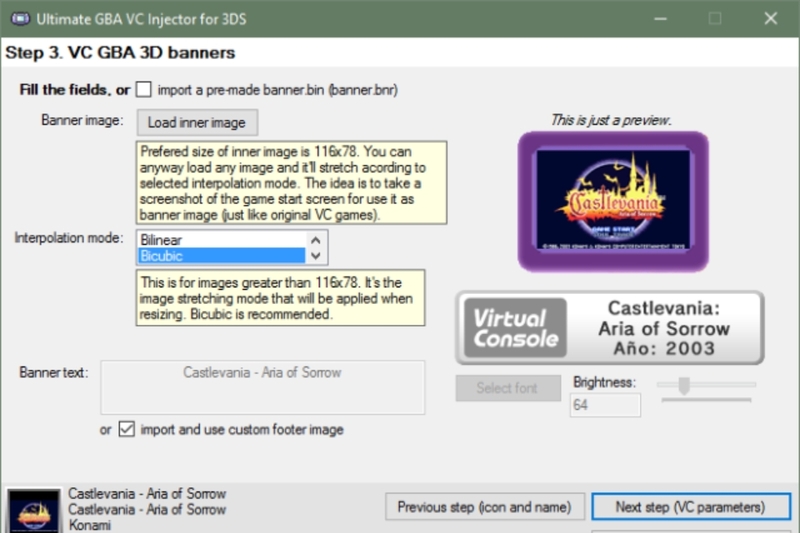Proceed to Next step (VC parameters)
This screenshot has height=533, width=800.
tap(691, 506)
